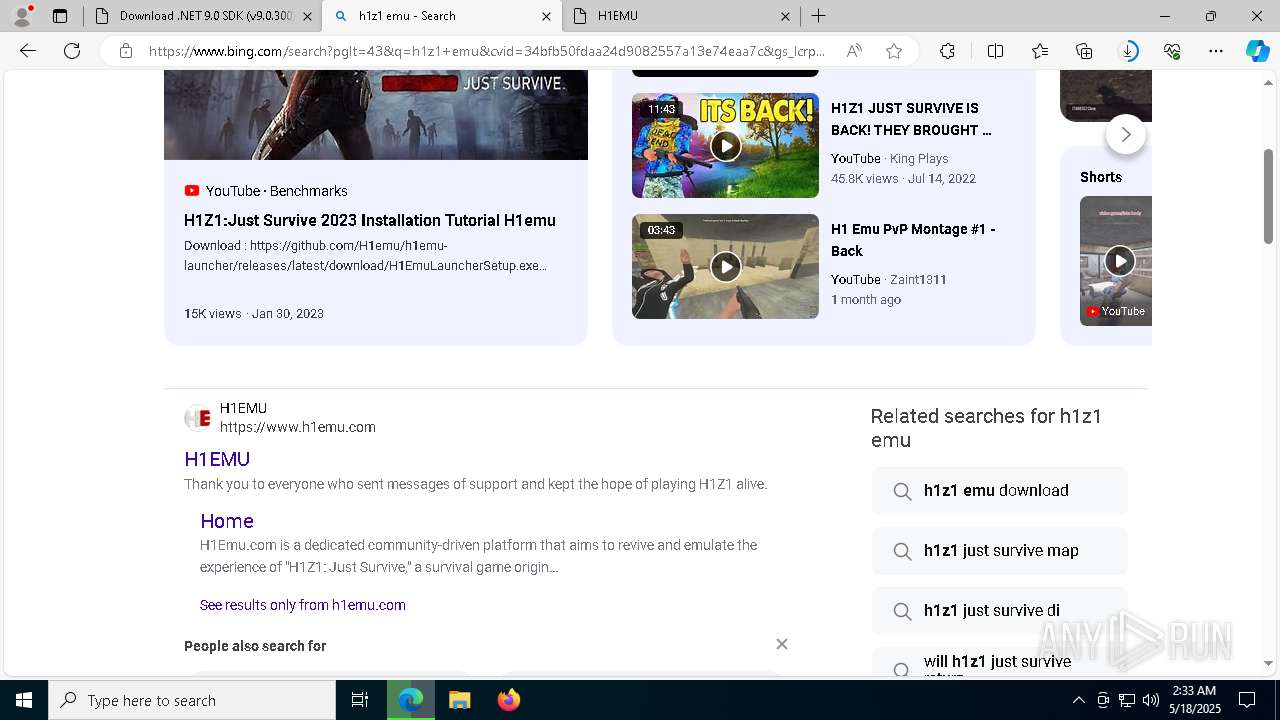This screenshot has height=720, width=1280.
Task: Open H1Z1:Just Survive 2023 Installation Tutorial
Action: 370,220
